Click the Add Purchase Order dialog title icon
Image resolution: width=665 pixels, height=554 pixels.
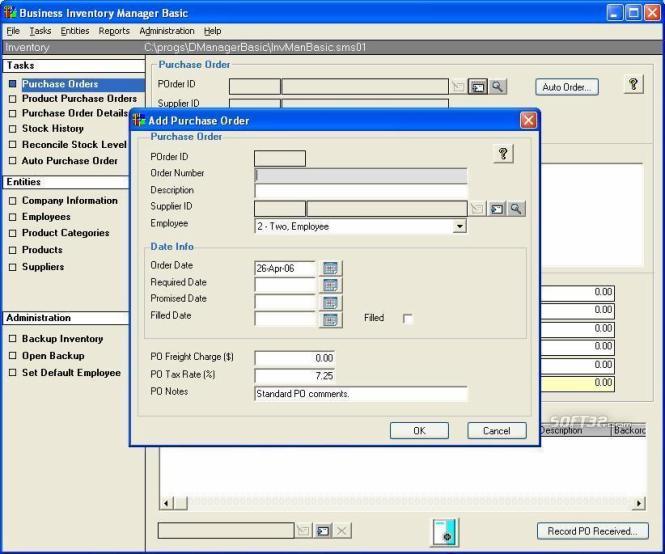139,120
